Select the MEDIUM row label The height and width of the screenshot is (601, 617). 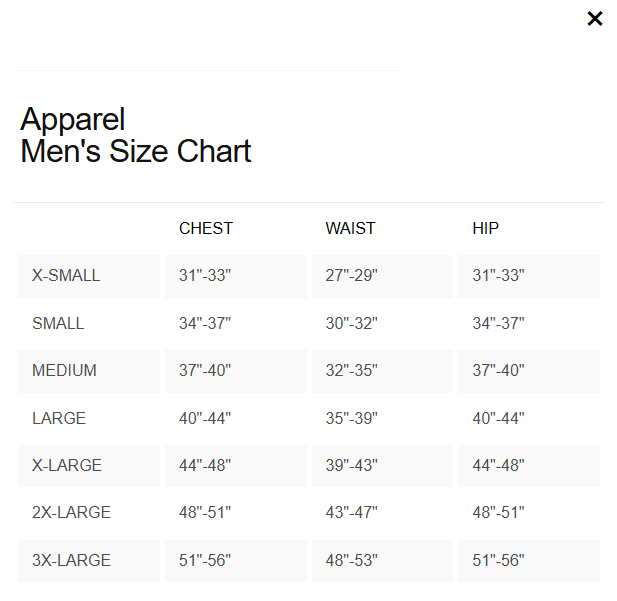click(64, 370)
